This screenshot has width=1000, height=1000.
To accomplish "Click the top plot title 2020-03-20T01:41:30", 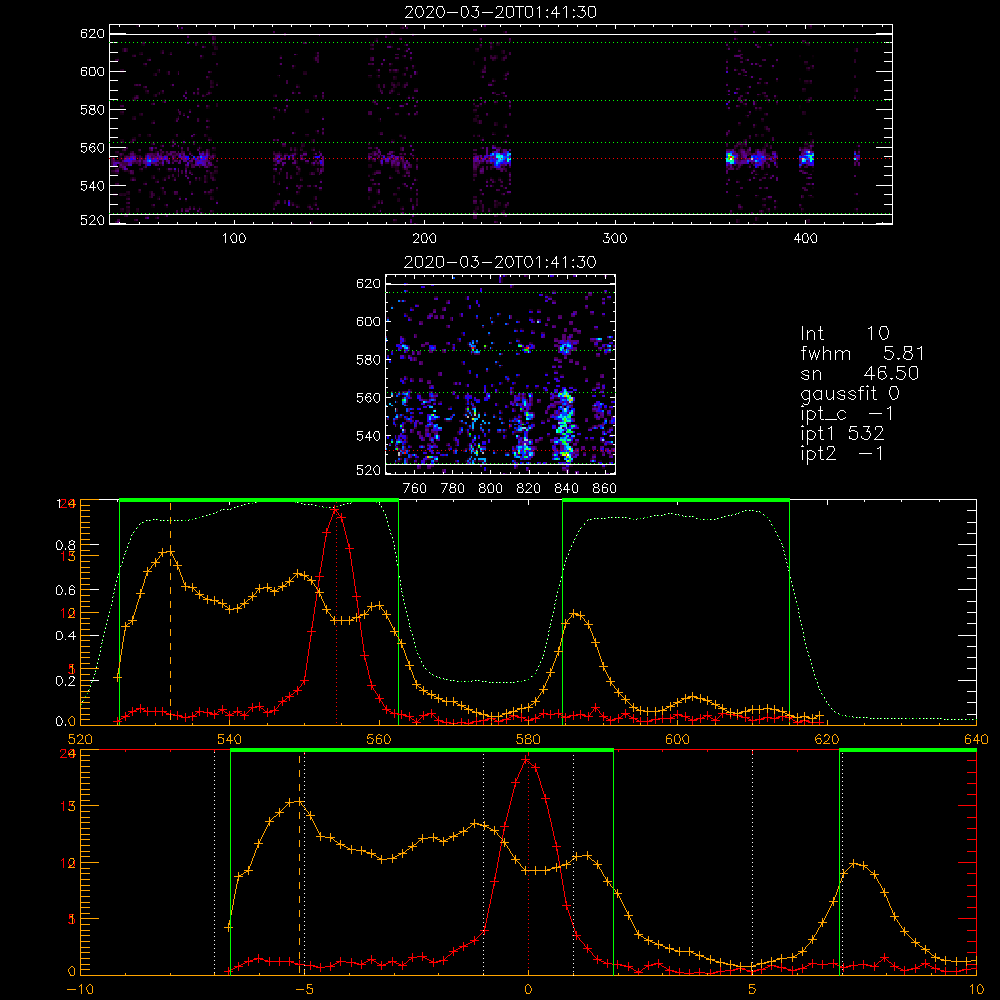I will point(501,12).
